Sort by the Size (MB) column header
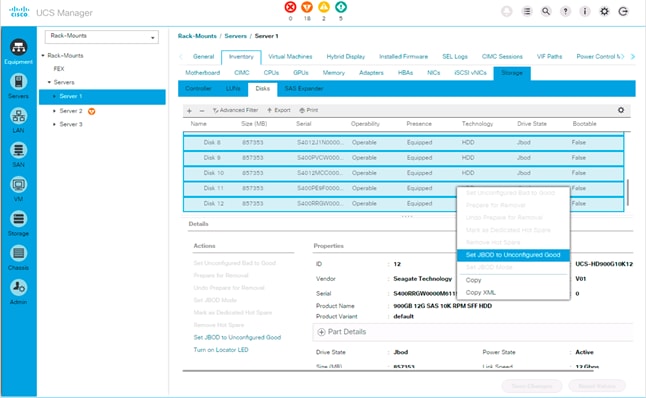This screenshot has width=646, height=398. [x=254, y=124]
